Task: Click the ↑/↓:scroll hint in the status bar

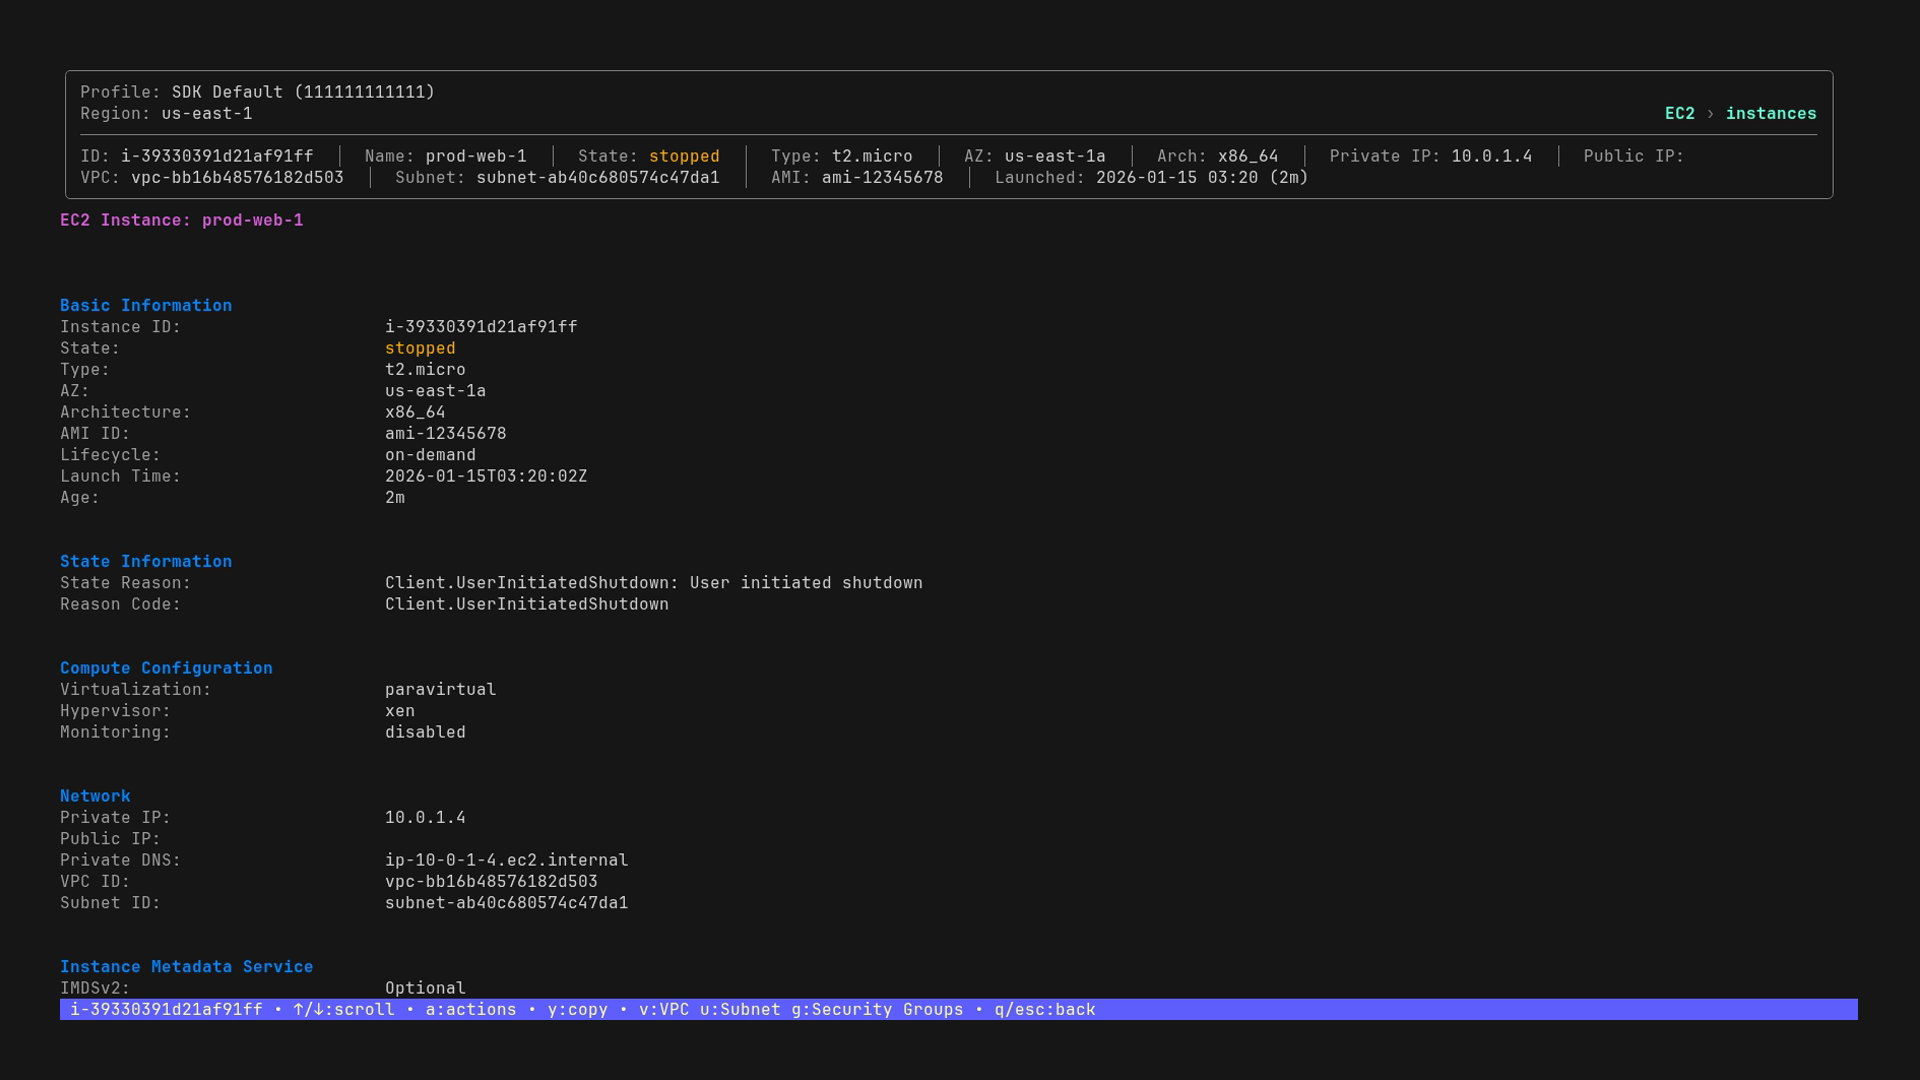Action: tap(344, 1010)
